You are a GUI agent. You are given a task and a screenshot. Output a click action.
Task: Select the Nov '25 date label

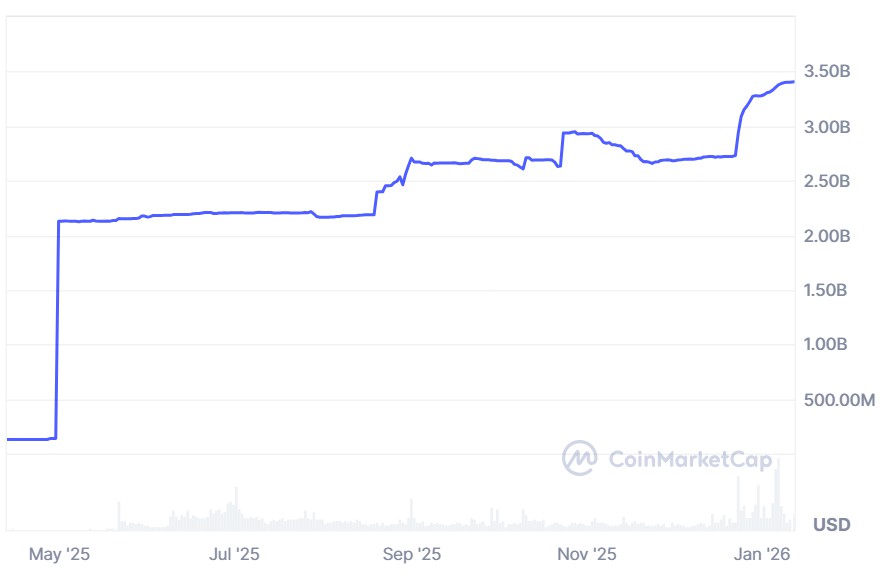click(x=587, y=553)
